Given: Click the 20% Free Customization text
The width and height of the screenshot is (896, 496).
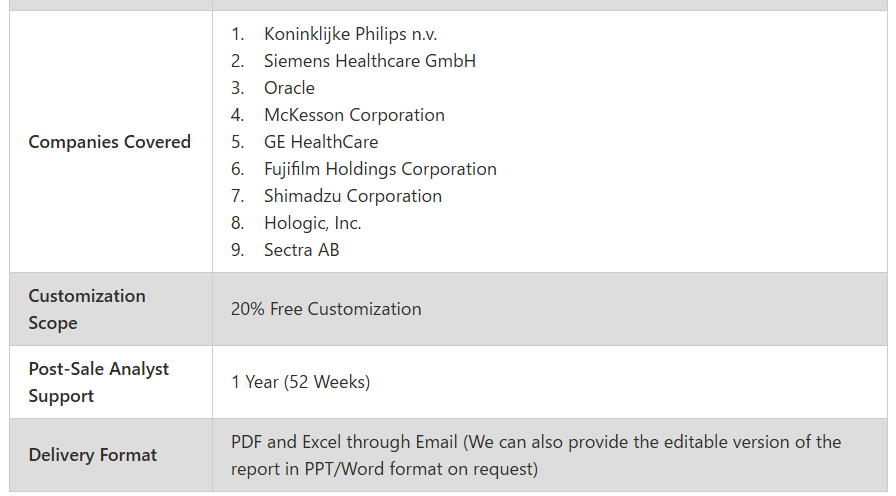Looking at the screenshot, I should click(x=326, y=309).
